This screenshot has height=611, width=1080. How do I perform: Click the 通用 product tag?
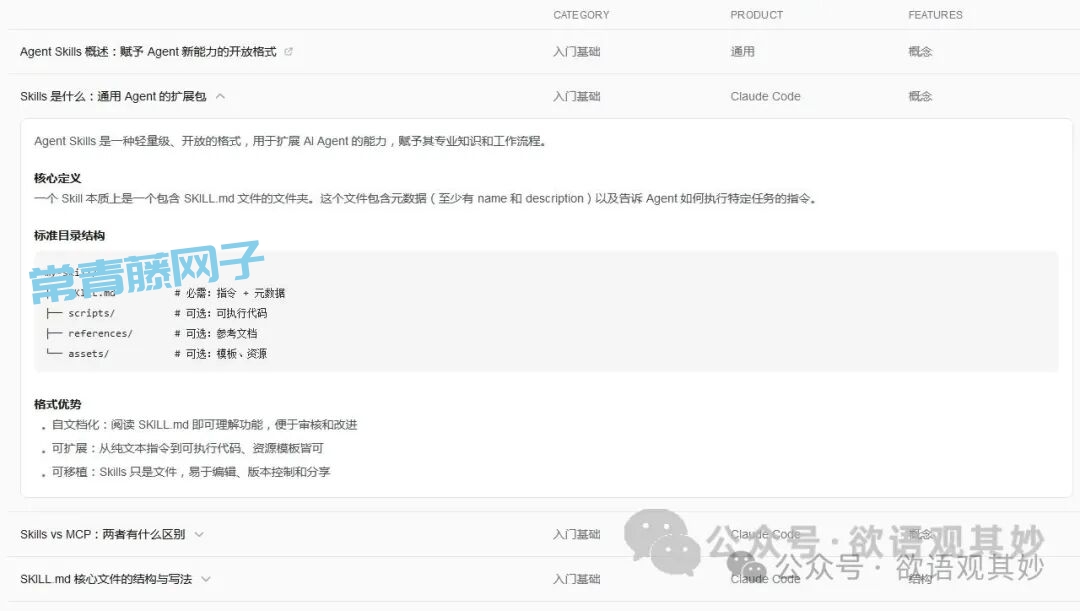(743, 52)
